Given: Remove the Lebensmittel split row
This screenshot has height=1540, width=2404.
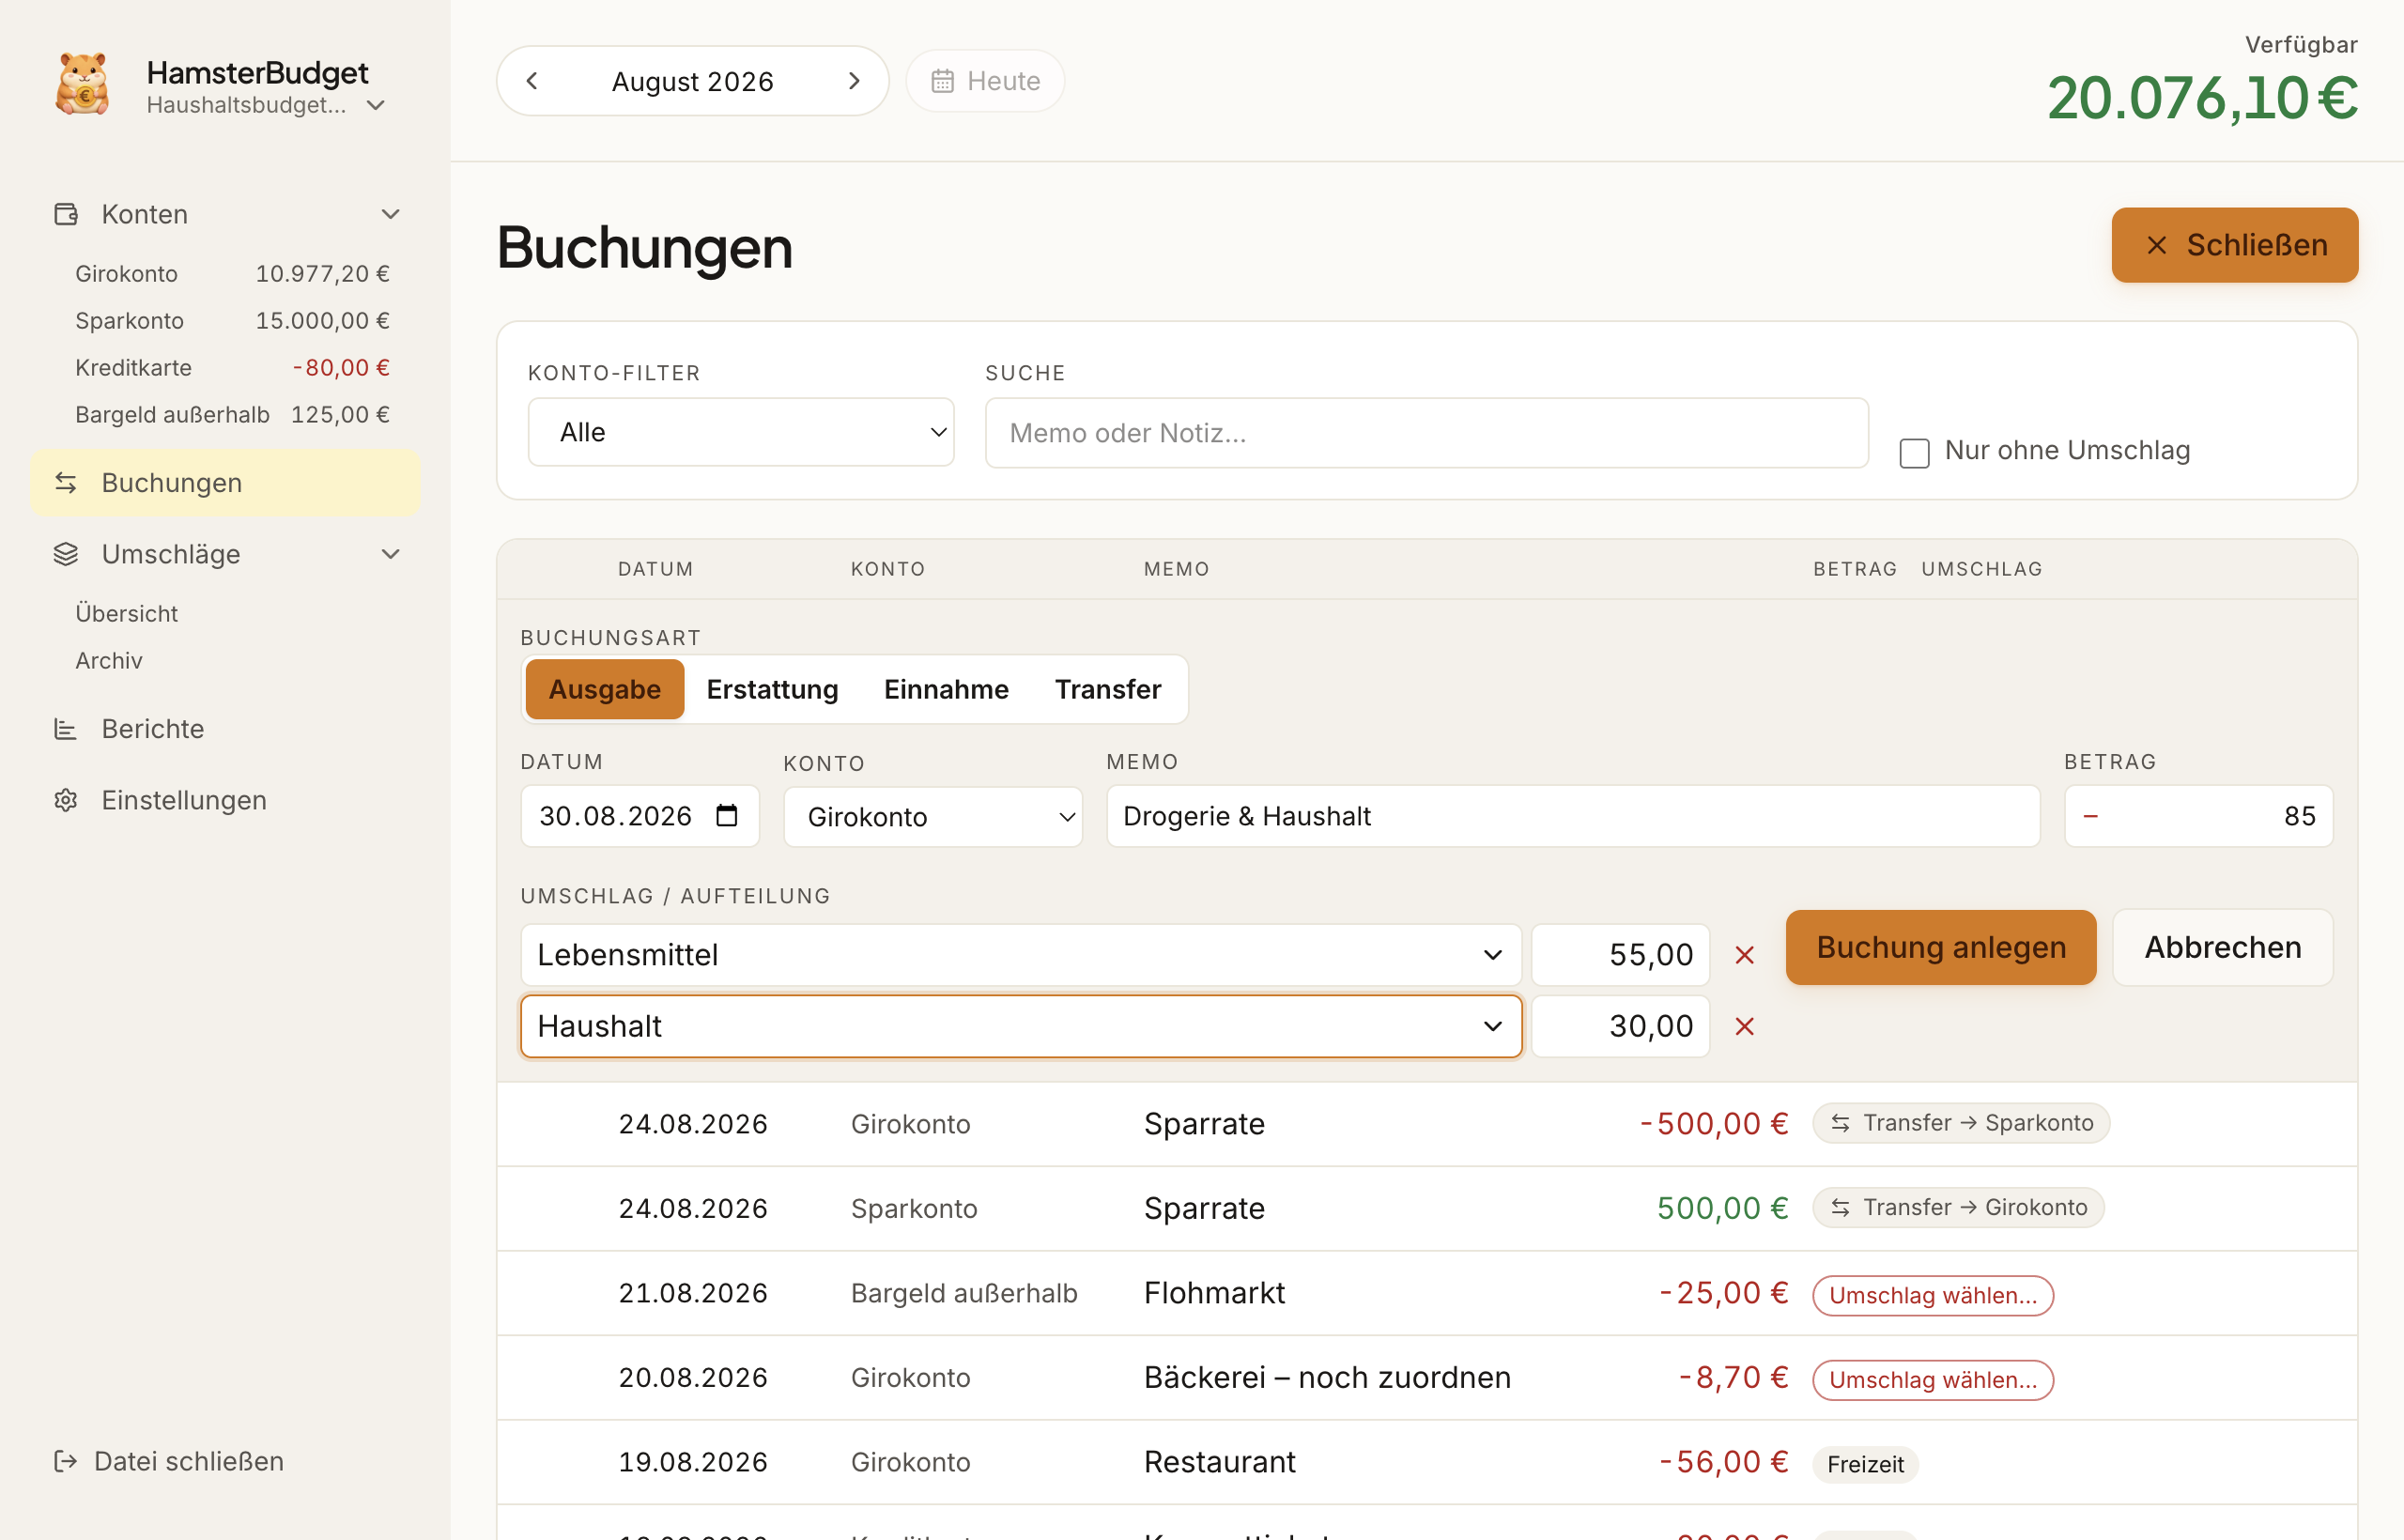Looking at the screenshot, I should [x=1745, y=955].
